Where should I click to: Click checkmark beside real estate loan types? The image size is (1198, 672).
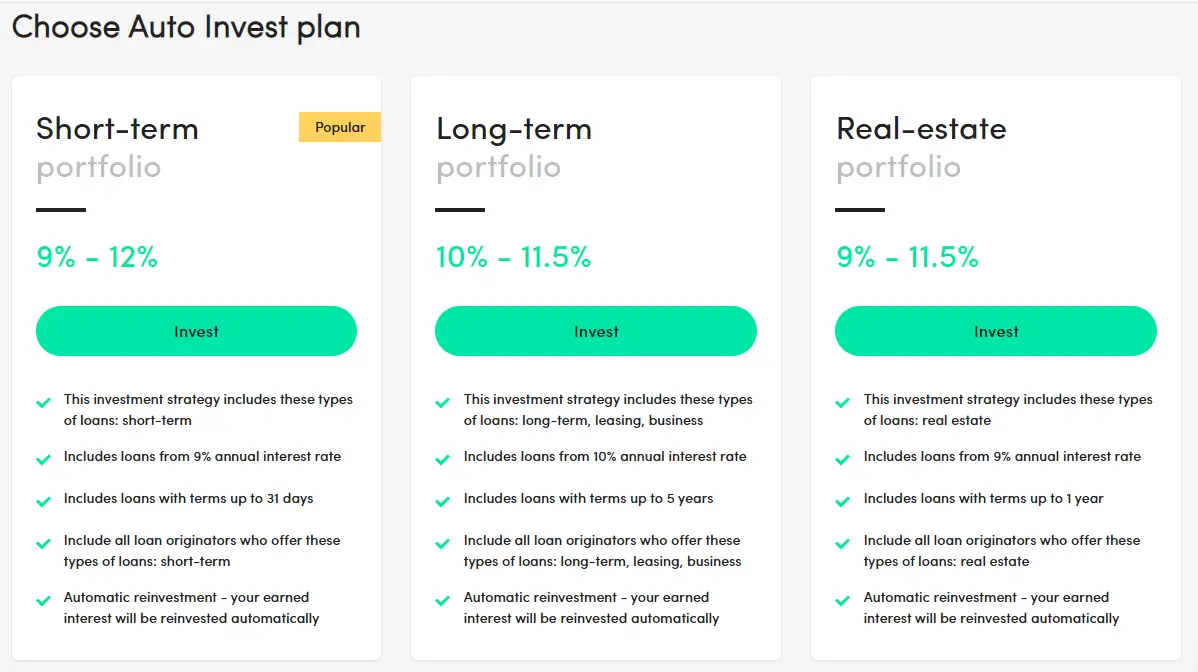point(843,402)
